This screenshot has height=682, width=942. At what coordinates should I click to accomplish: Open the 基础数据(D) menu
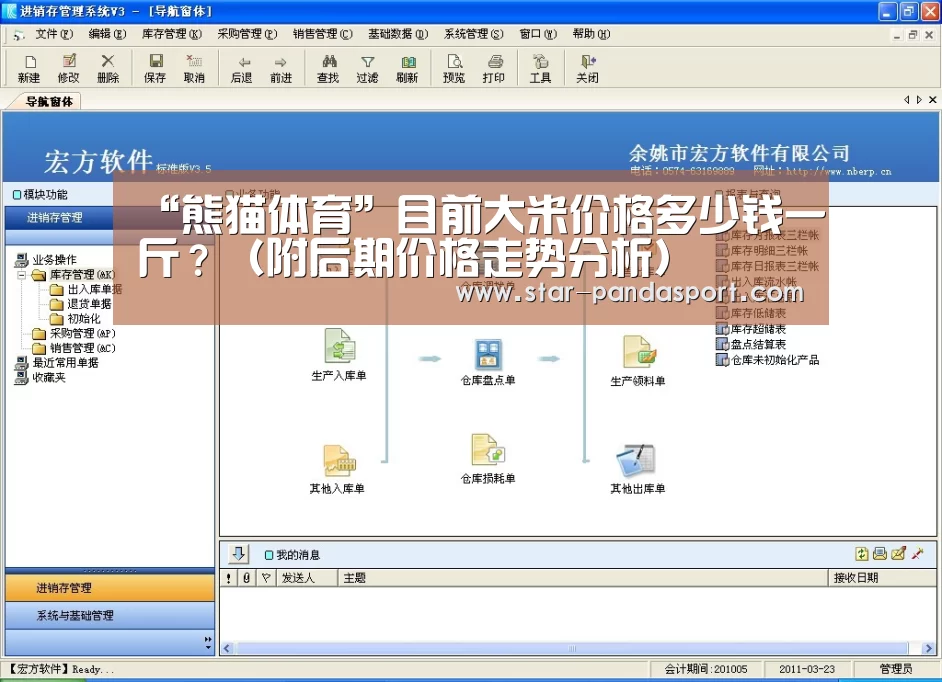click(x=398, y=34)
